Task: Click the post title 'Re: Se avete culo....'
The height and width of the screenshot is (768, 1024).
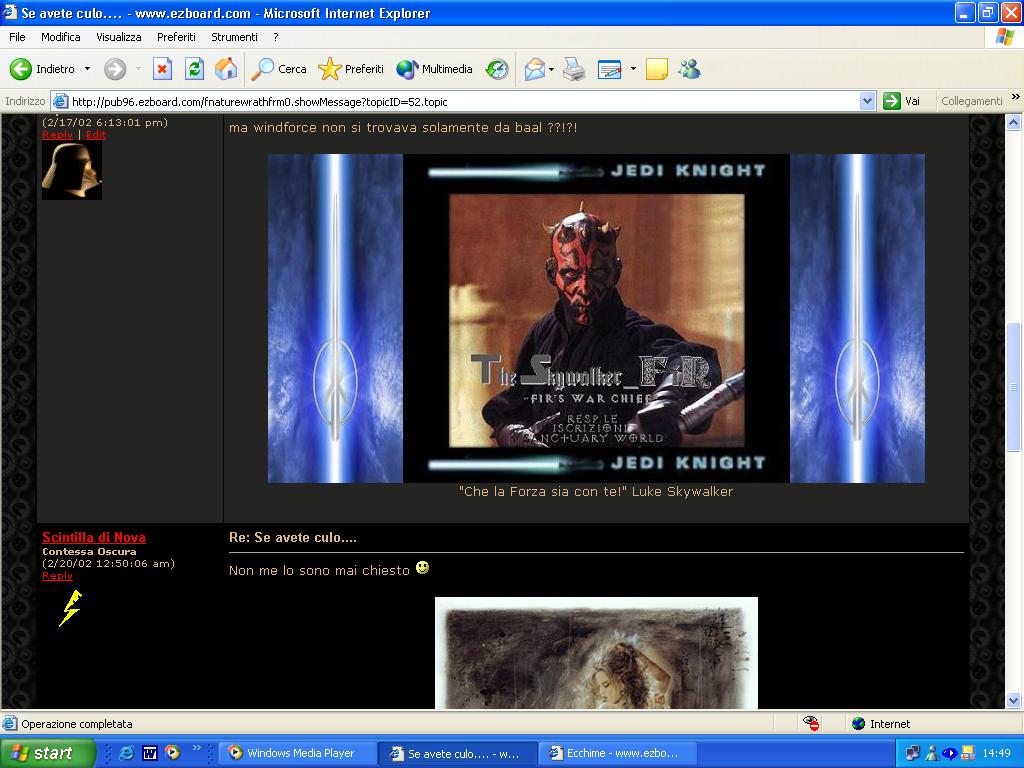Action: (293, 537)
